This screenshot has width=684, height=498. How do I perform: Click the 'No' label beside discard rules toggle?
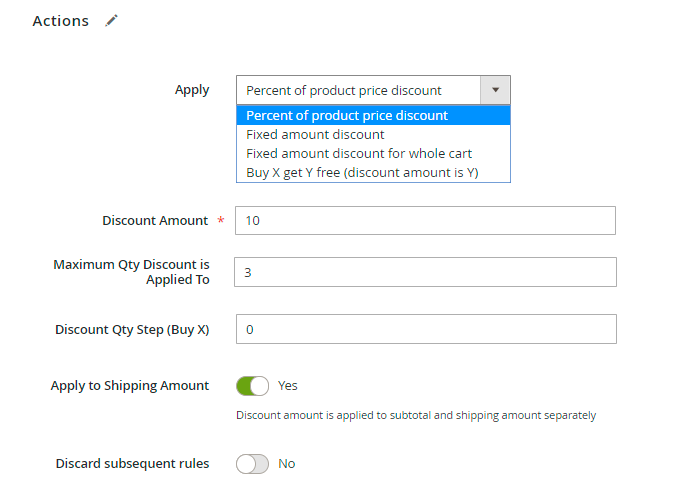click(287, 464)
